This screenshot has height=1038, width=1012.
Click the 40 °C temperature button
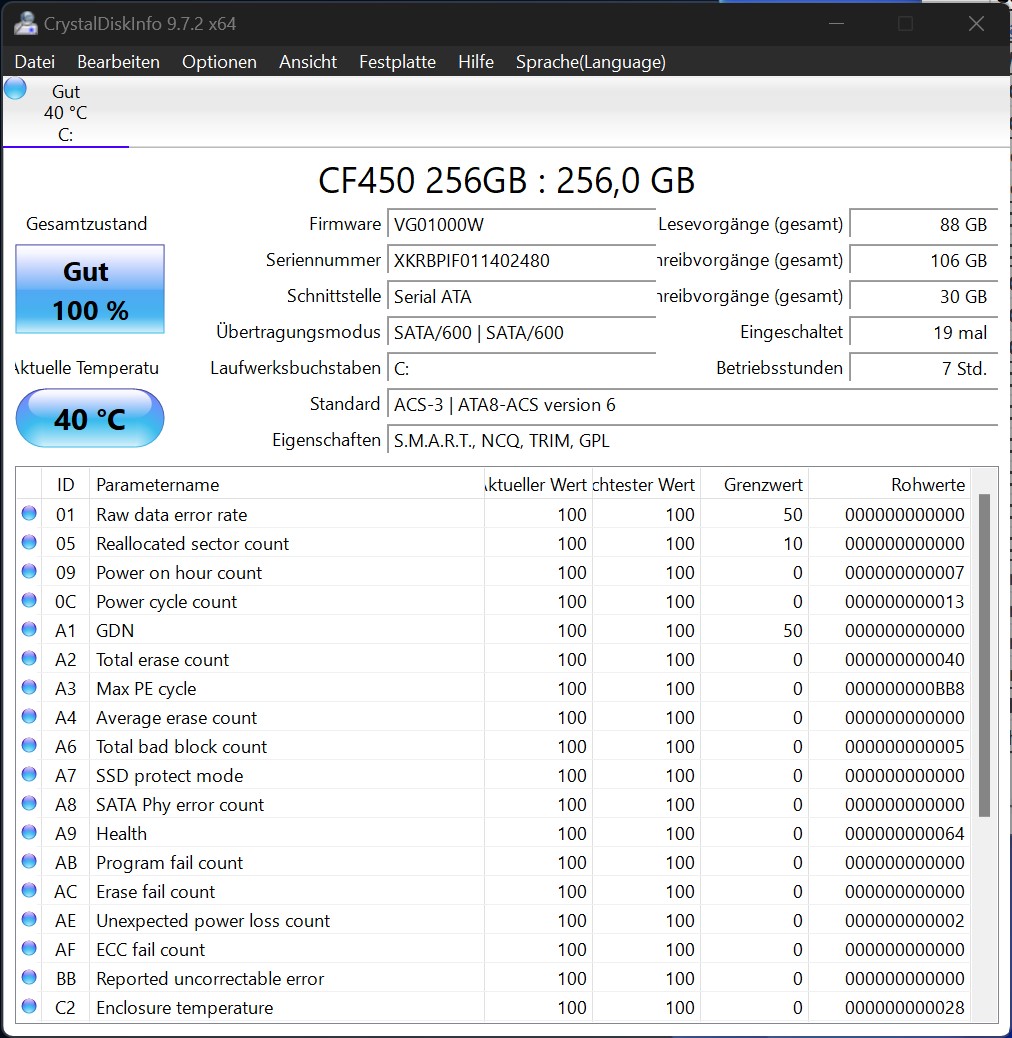pyautogui.click(x=90, y=418)
